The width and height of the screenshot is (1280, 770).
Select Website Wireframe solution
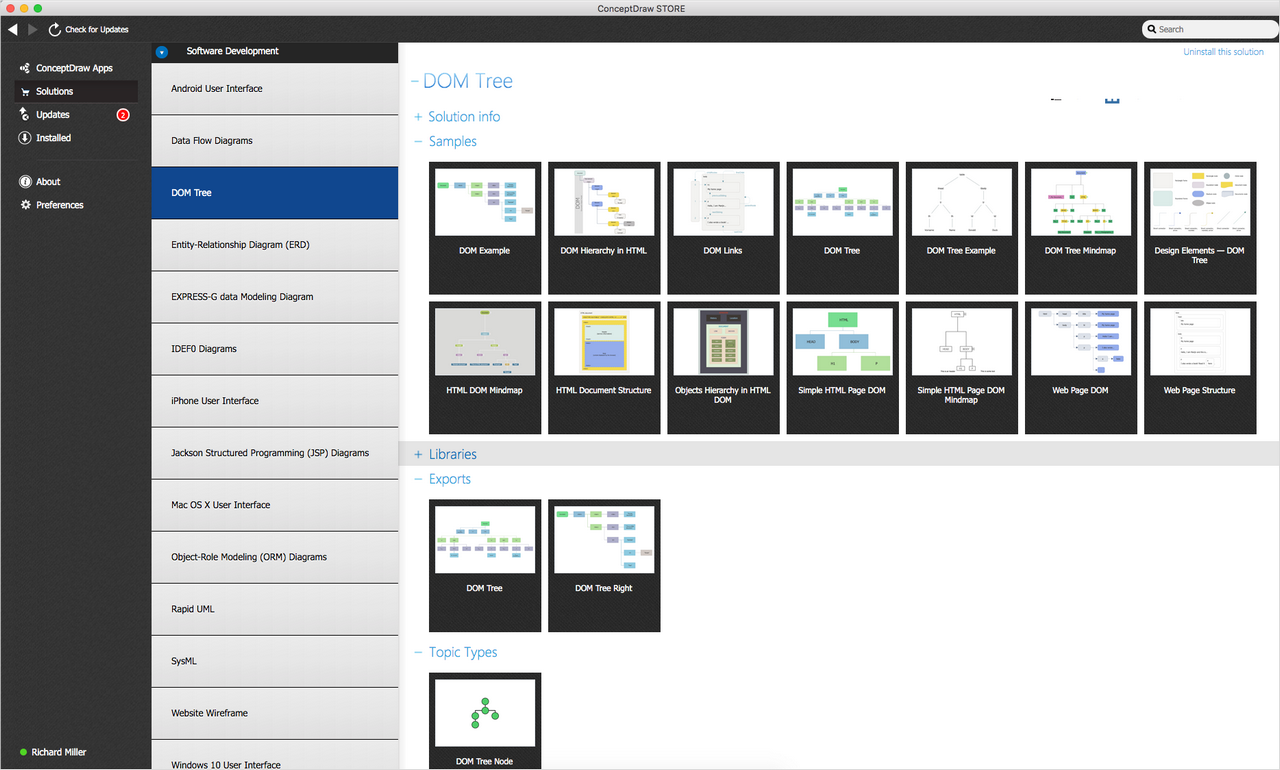tap(275, 713)
